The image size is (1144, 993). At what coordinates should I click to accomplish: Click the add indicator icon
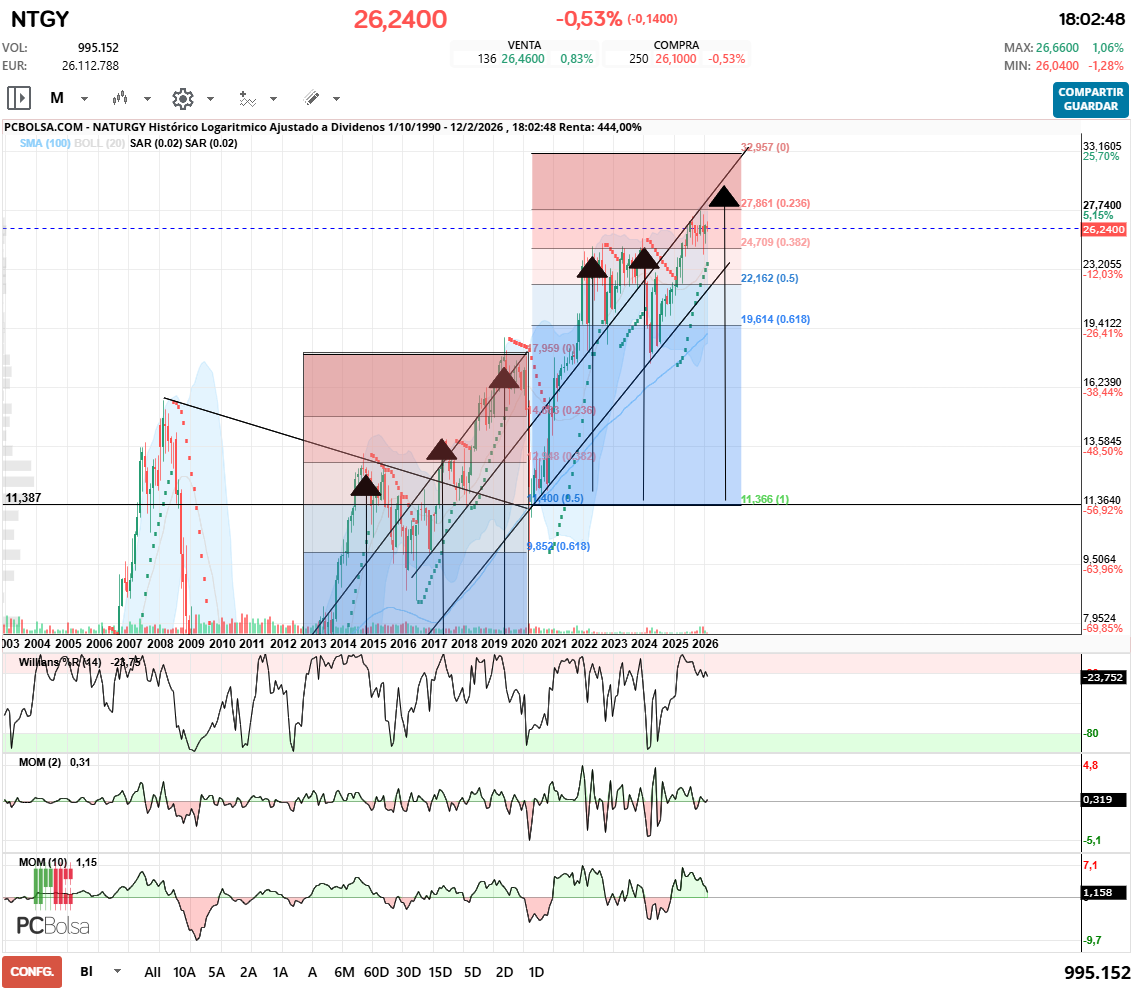click(247, 98)
